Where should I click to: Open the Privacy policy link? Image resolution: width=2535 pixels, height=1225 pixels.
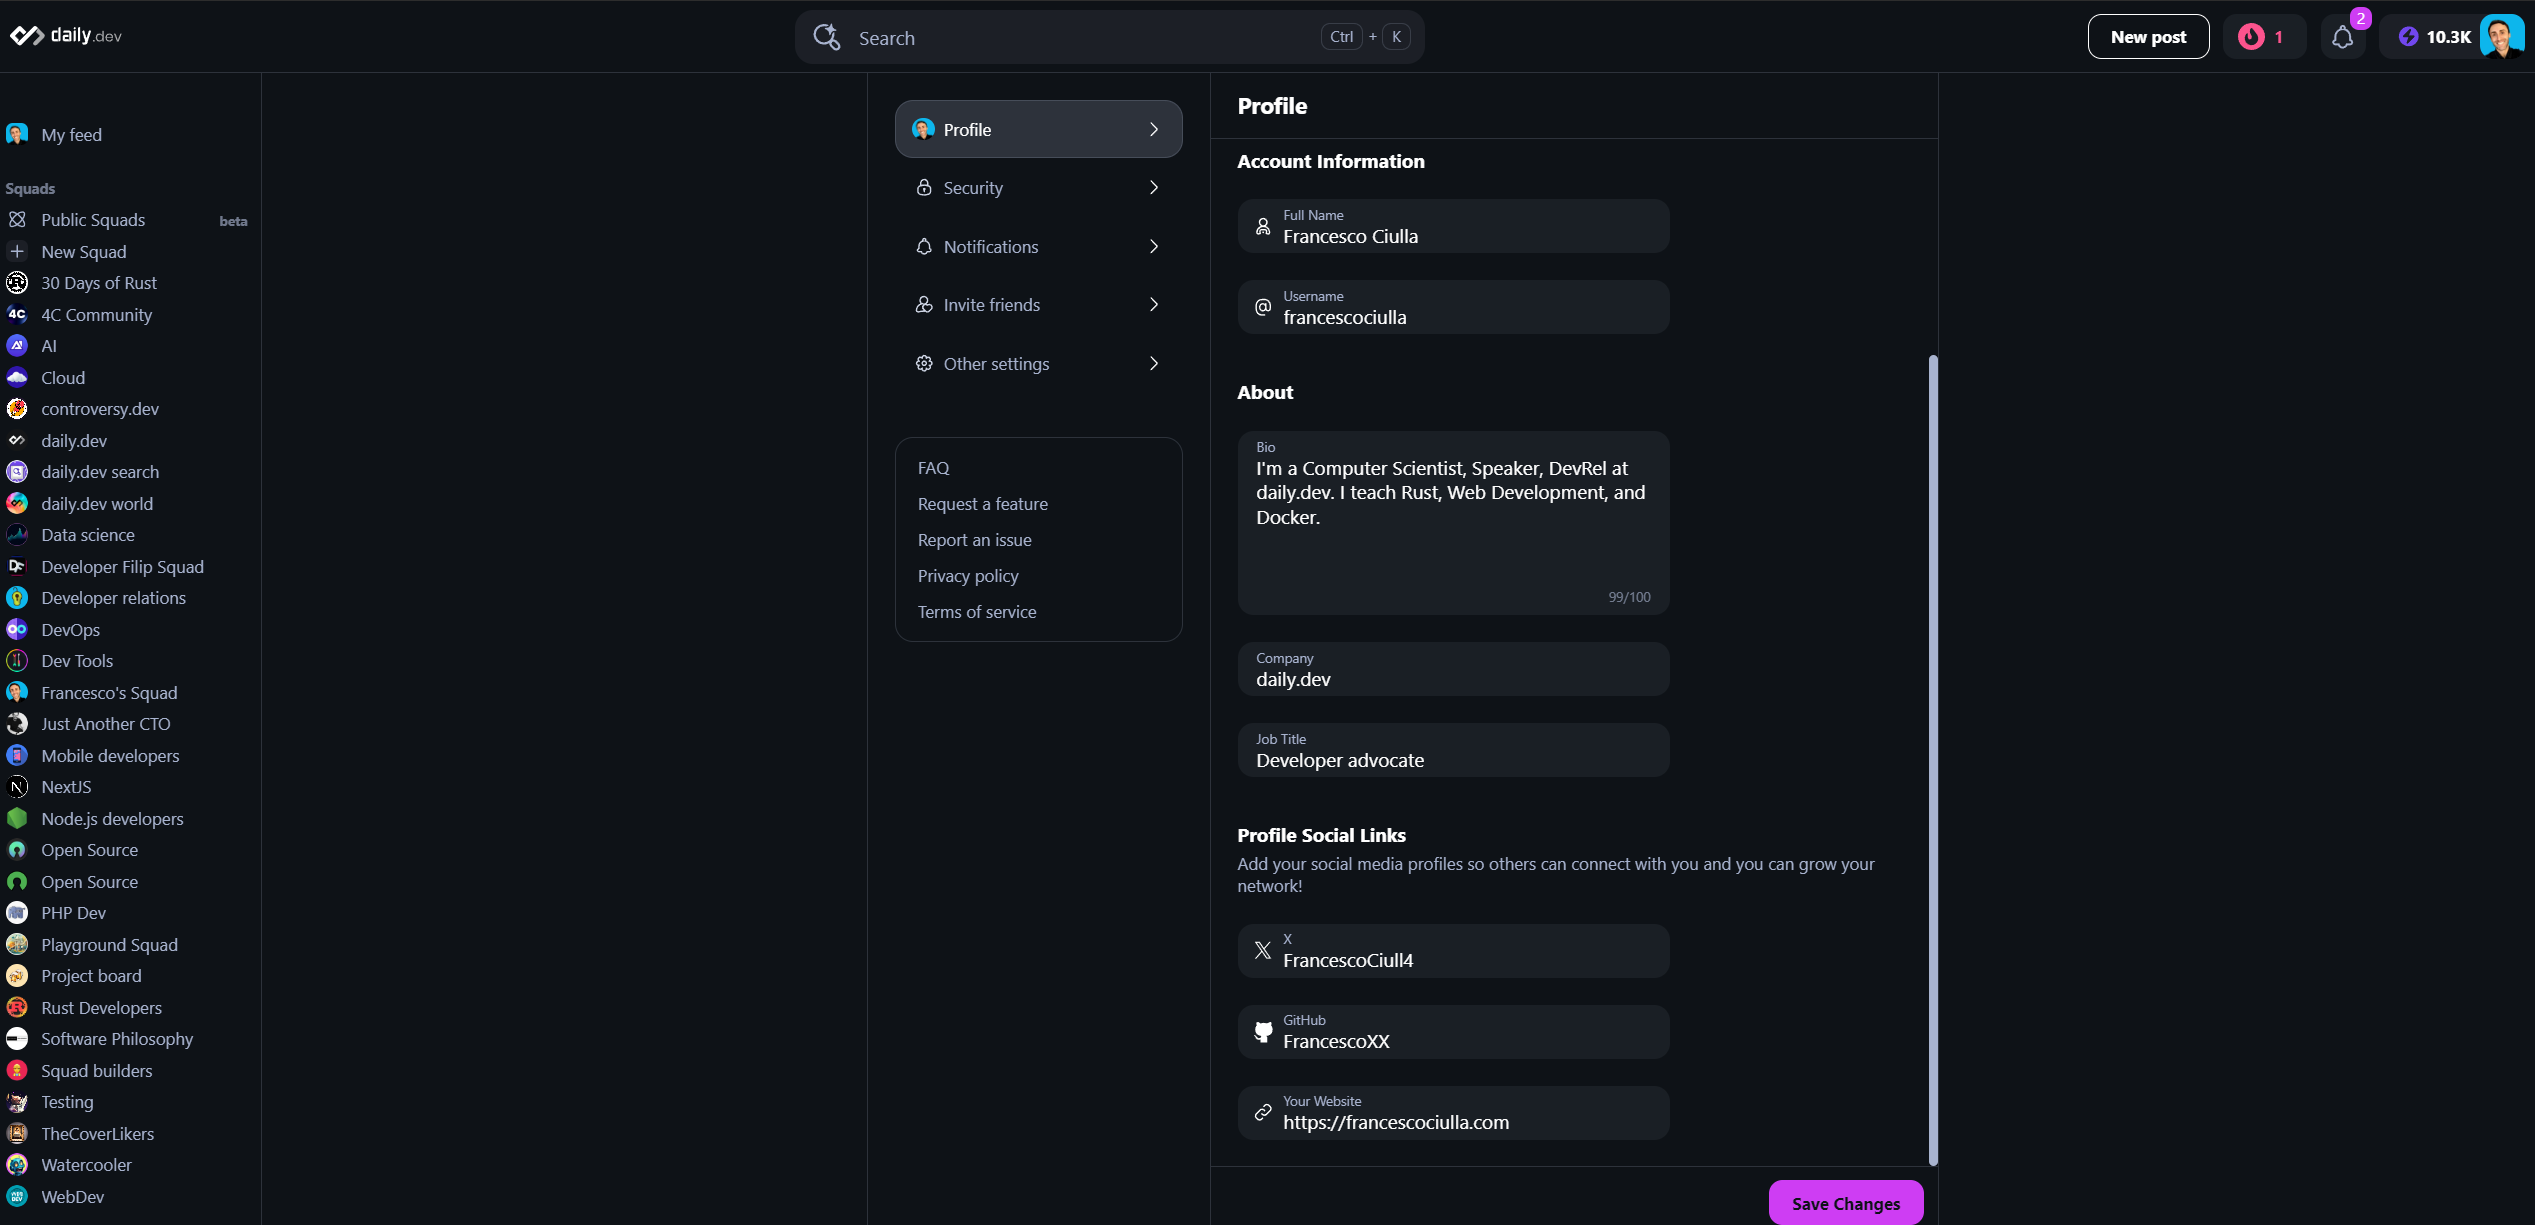(x=967, y=576)
